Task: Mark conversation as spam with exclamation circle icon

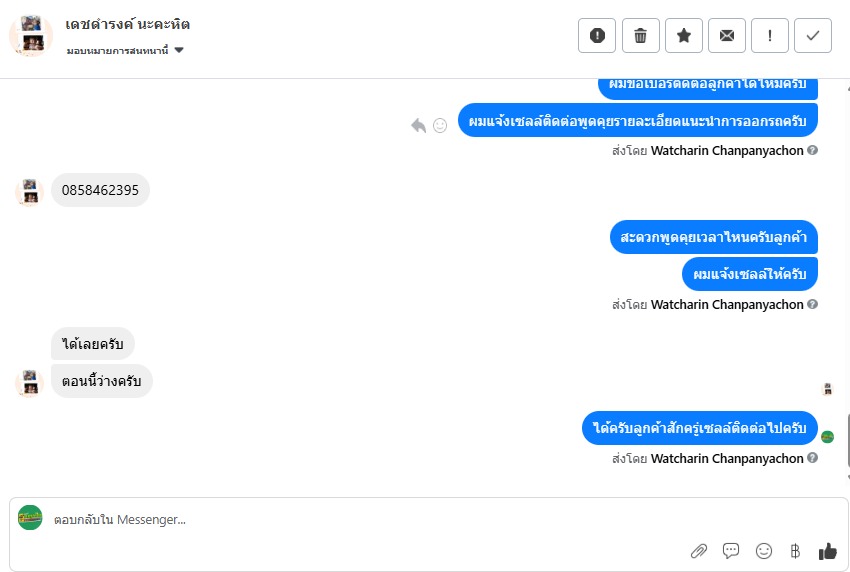Action: click(x=597, y=36)
